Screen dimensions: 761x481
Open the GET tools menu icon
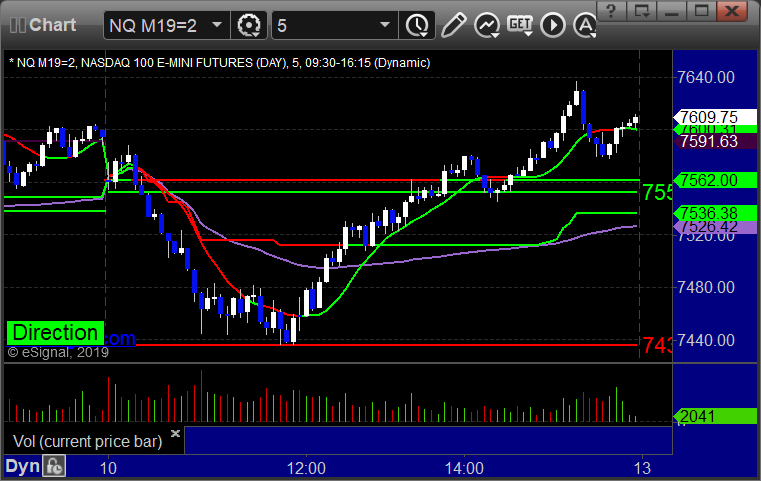(x=520, y=25)
